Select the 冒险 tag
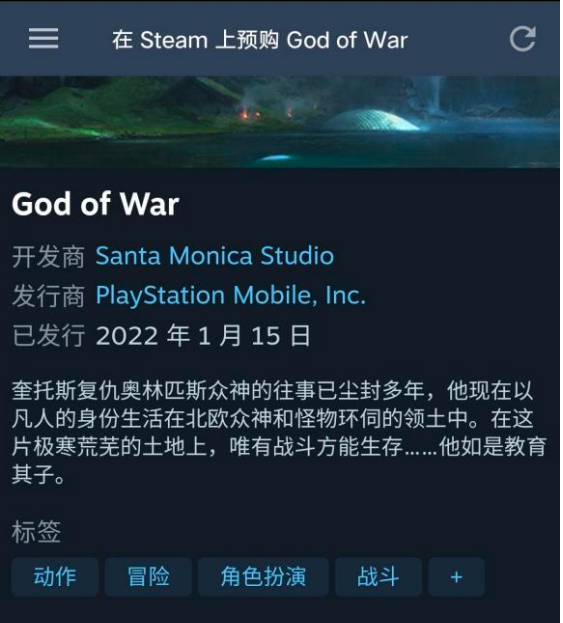 148,577
